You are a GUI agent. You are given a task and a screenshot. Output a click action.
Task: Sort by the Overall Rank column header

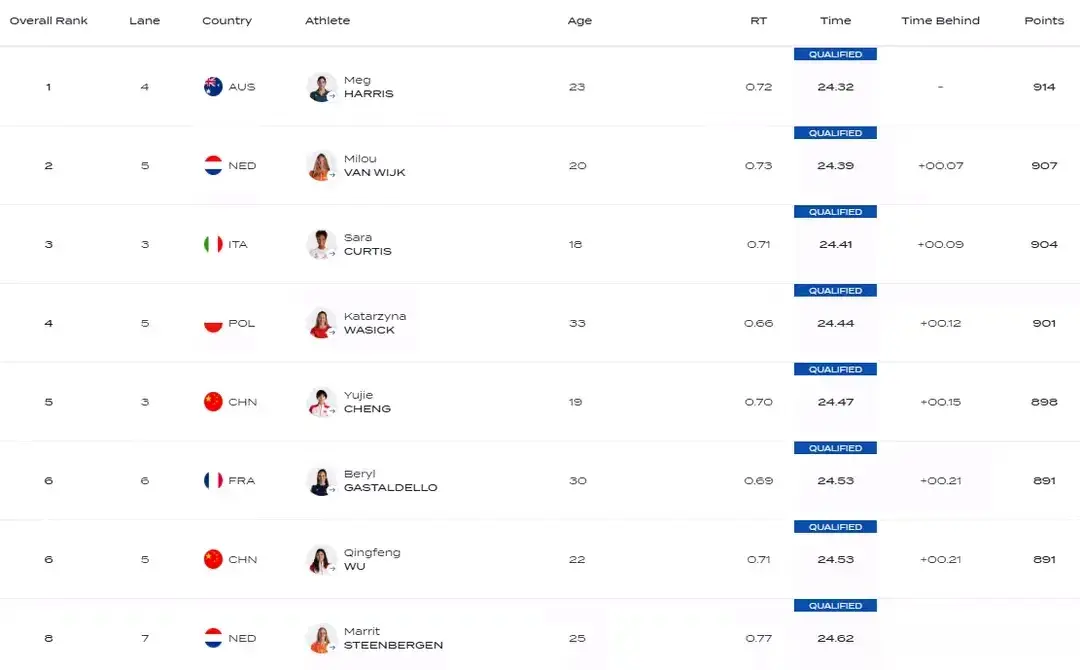click(x=49, y=21)
